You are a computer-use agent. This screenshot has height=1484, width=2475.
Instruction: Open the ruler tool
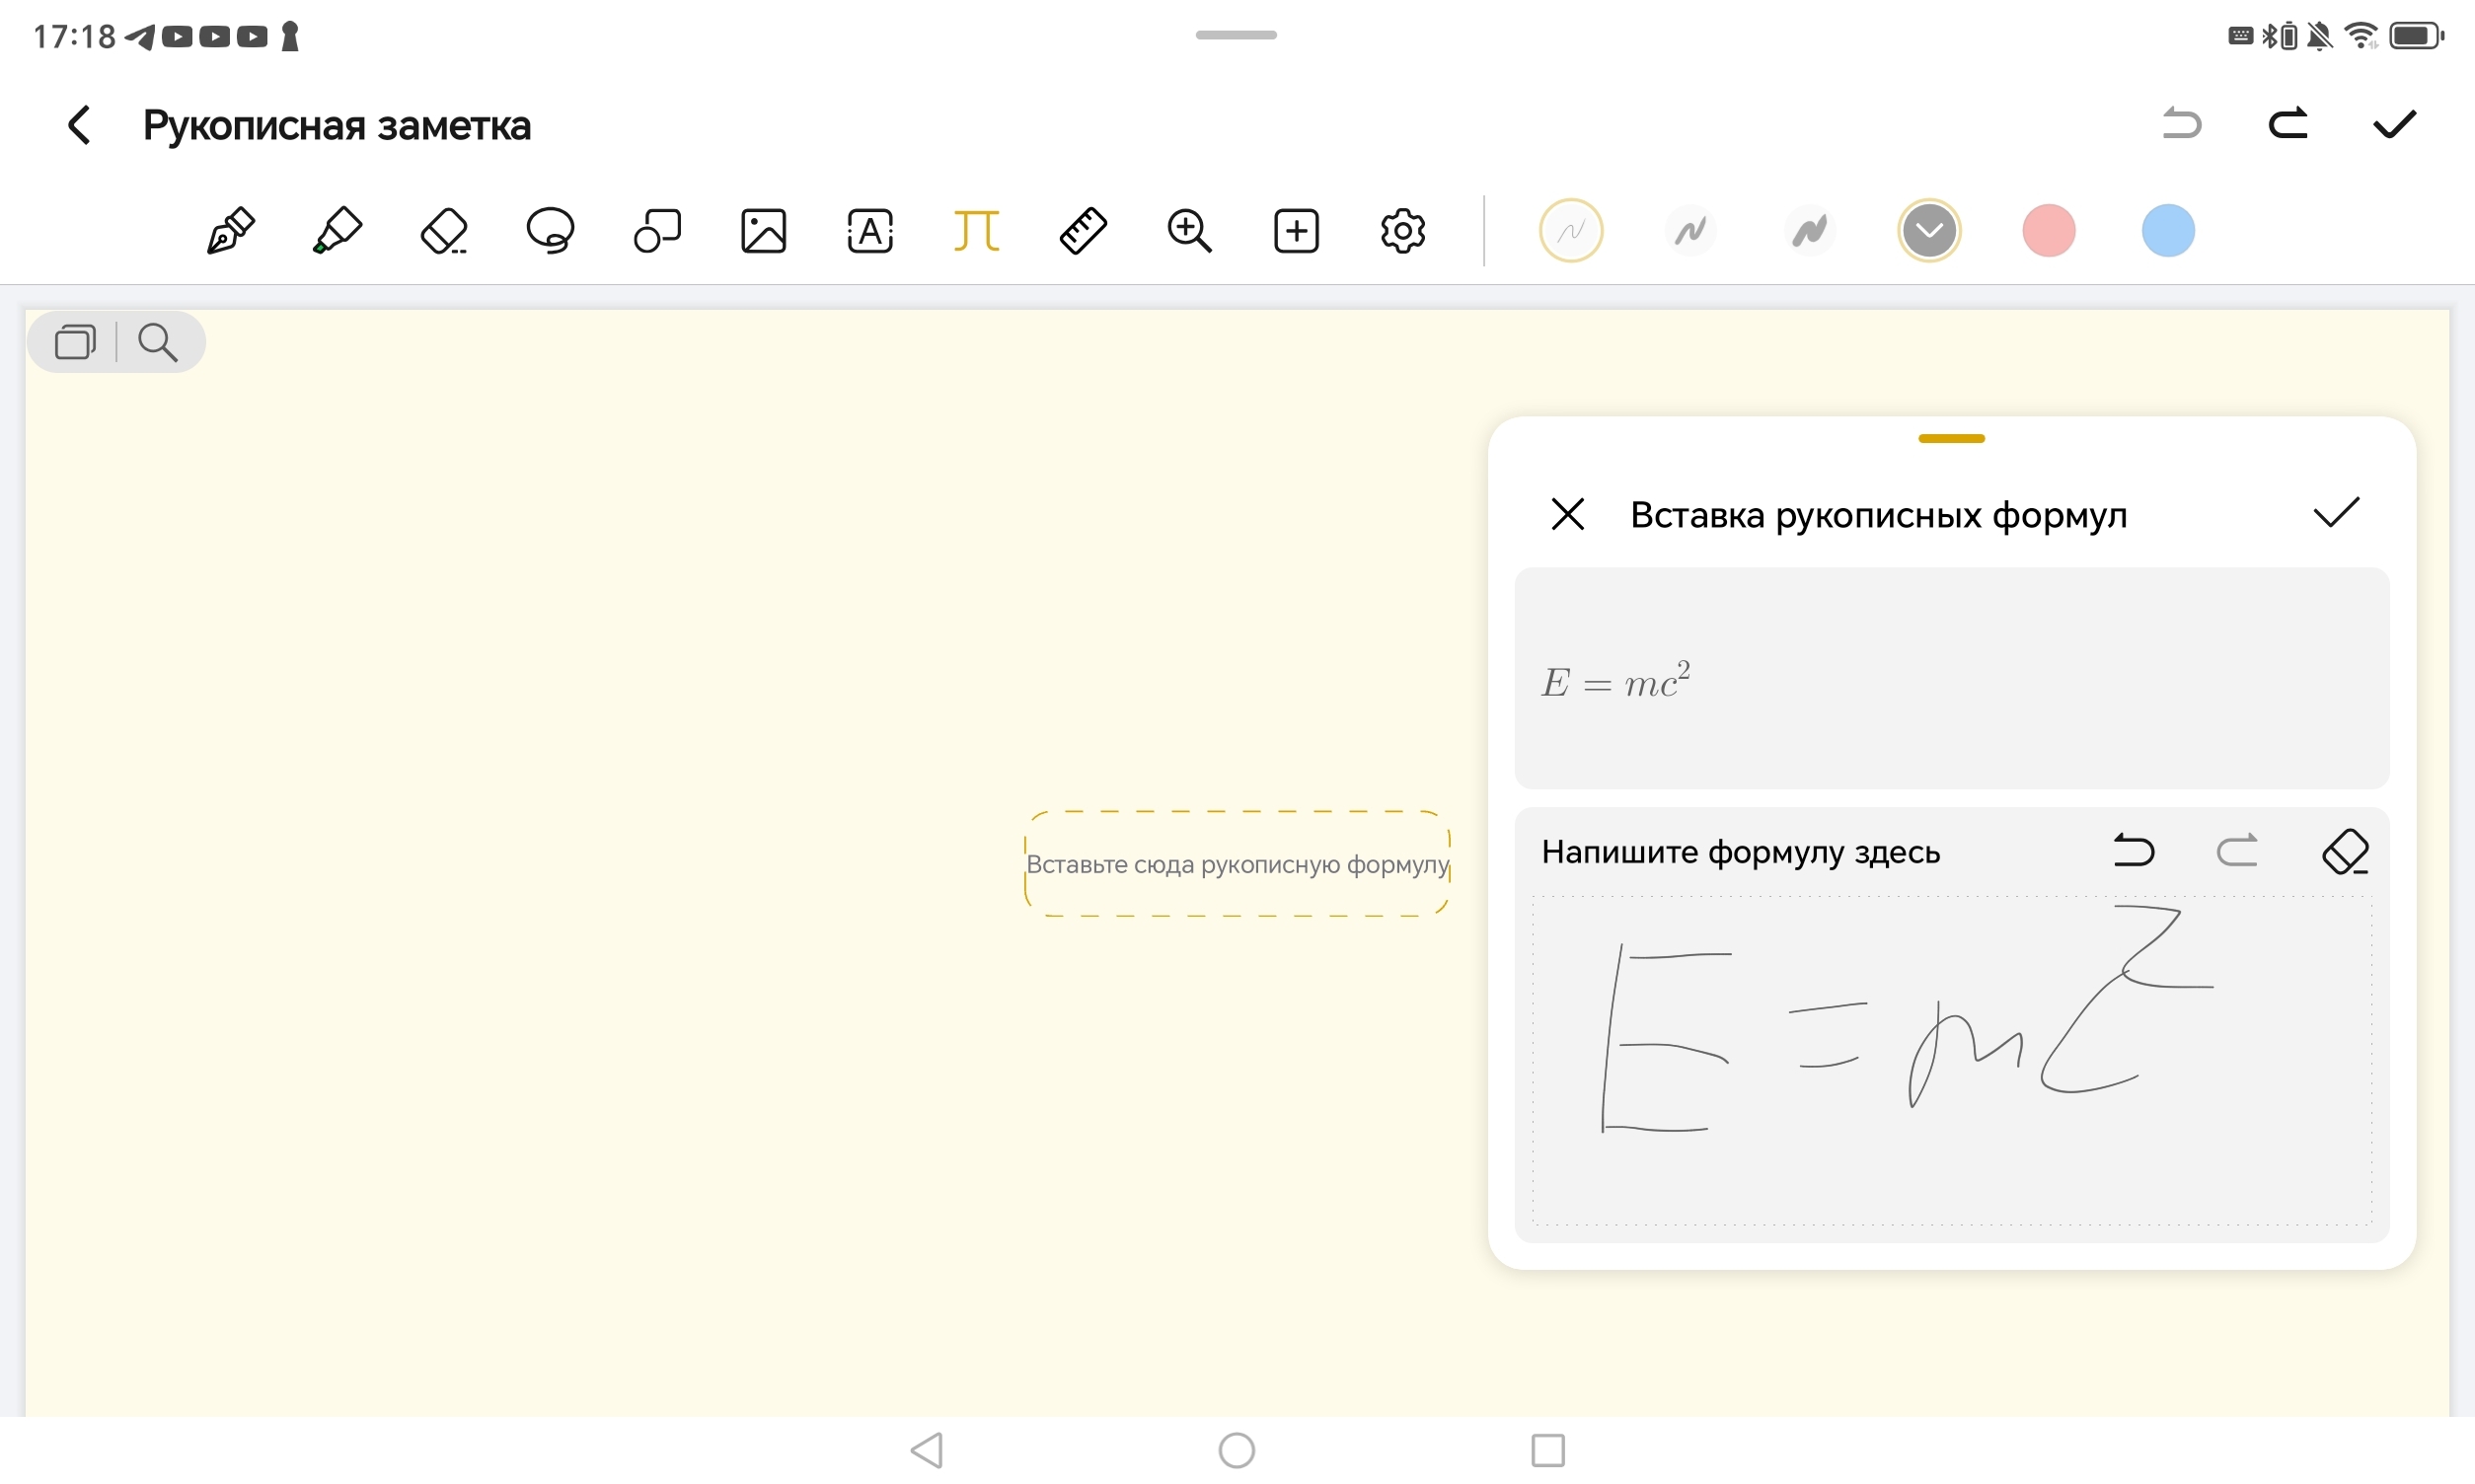coord(1083,231)
